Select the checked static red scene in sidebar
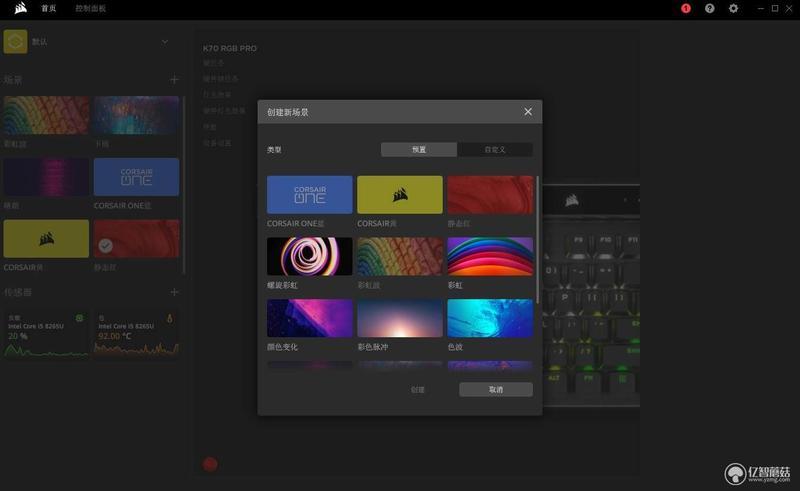The width and height of the screenshot is (800, 491). [x=136, y=238]
